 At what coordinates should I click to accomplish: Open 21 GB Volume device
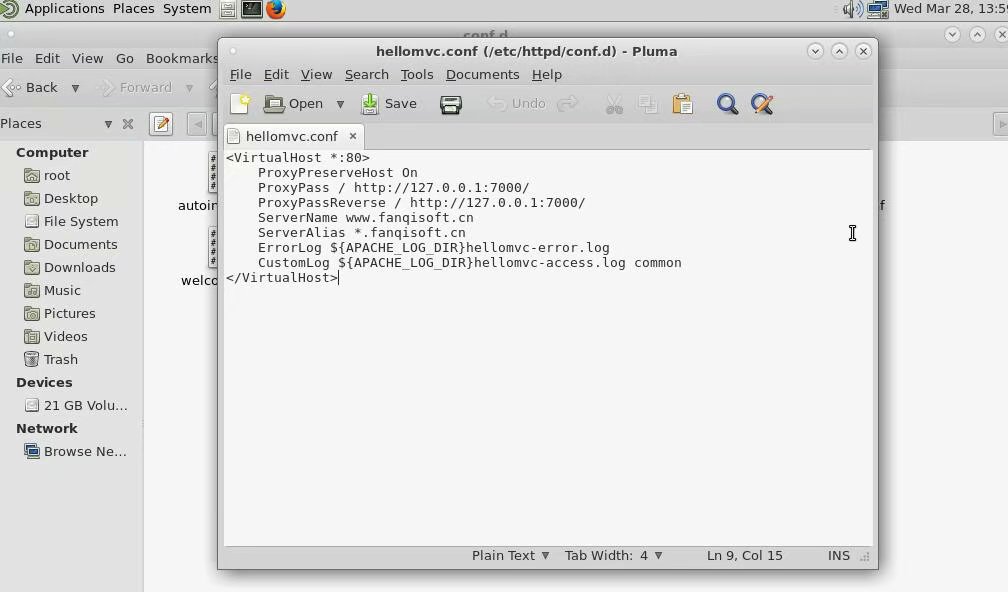[76, 406]
